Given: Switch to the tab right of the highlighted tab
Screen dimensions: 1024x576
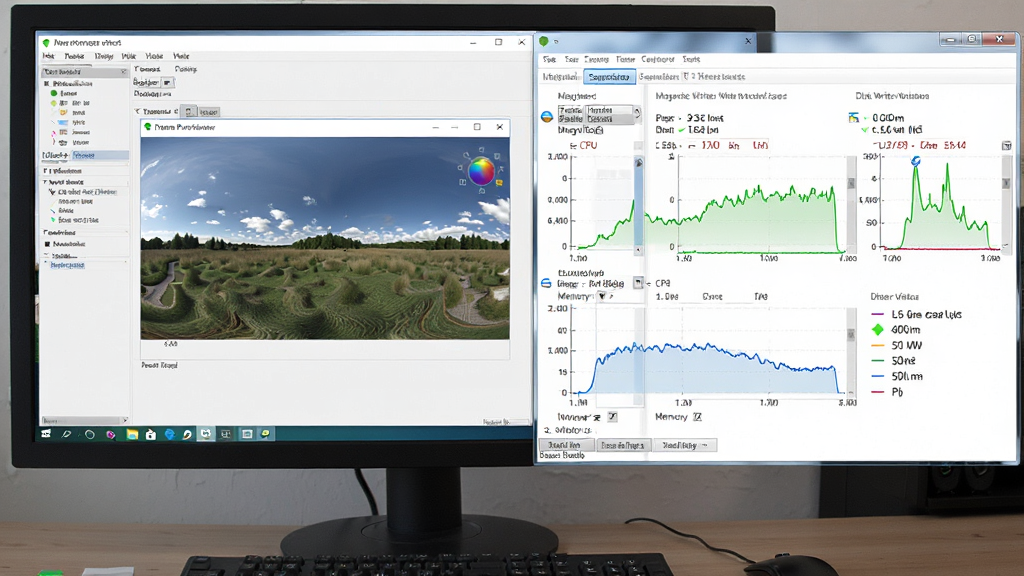Looking at the screenshot, I should pyautogui.click(x=658, y=77).
